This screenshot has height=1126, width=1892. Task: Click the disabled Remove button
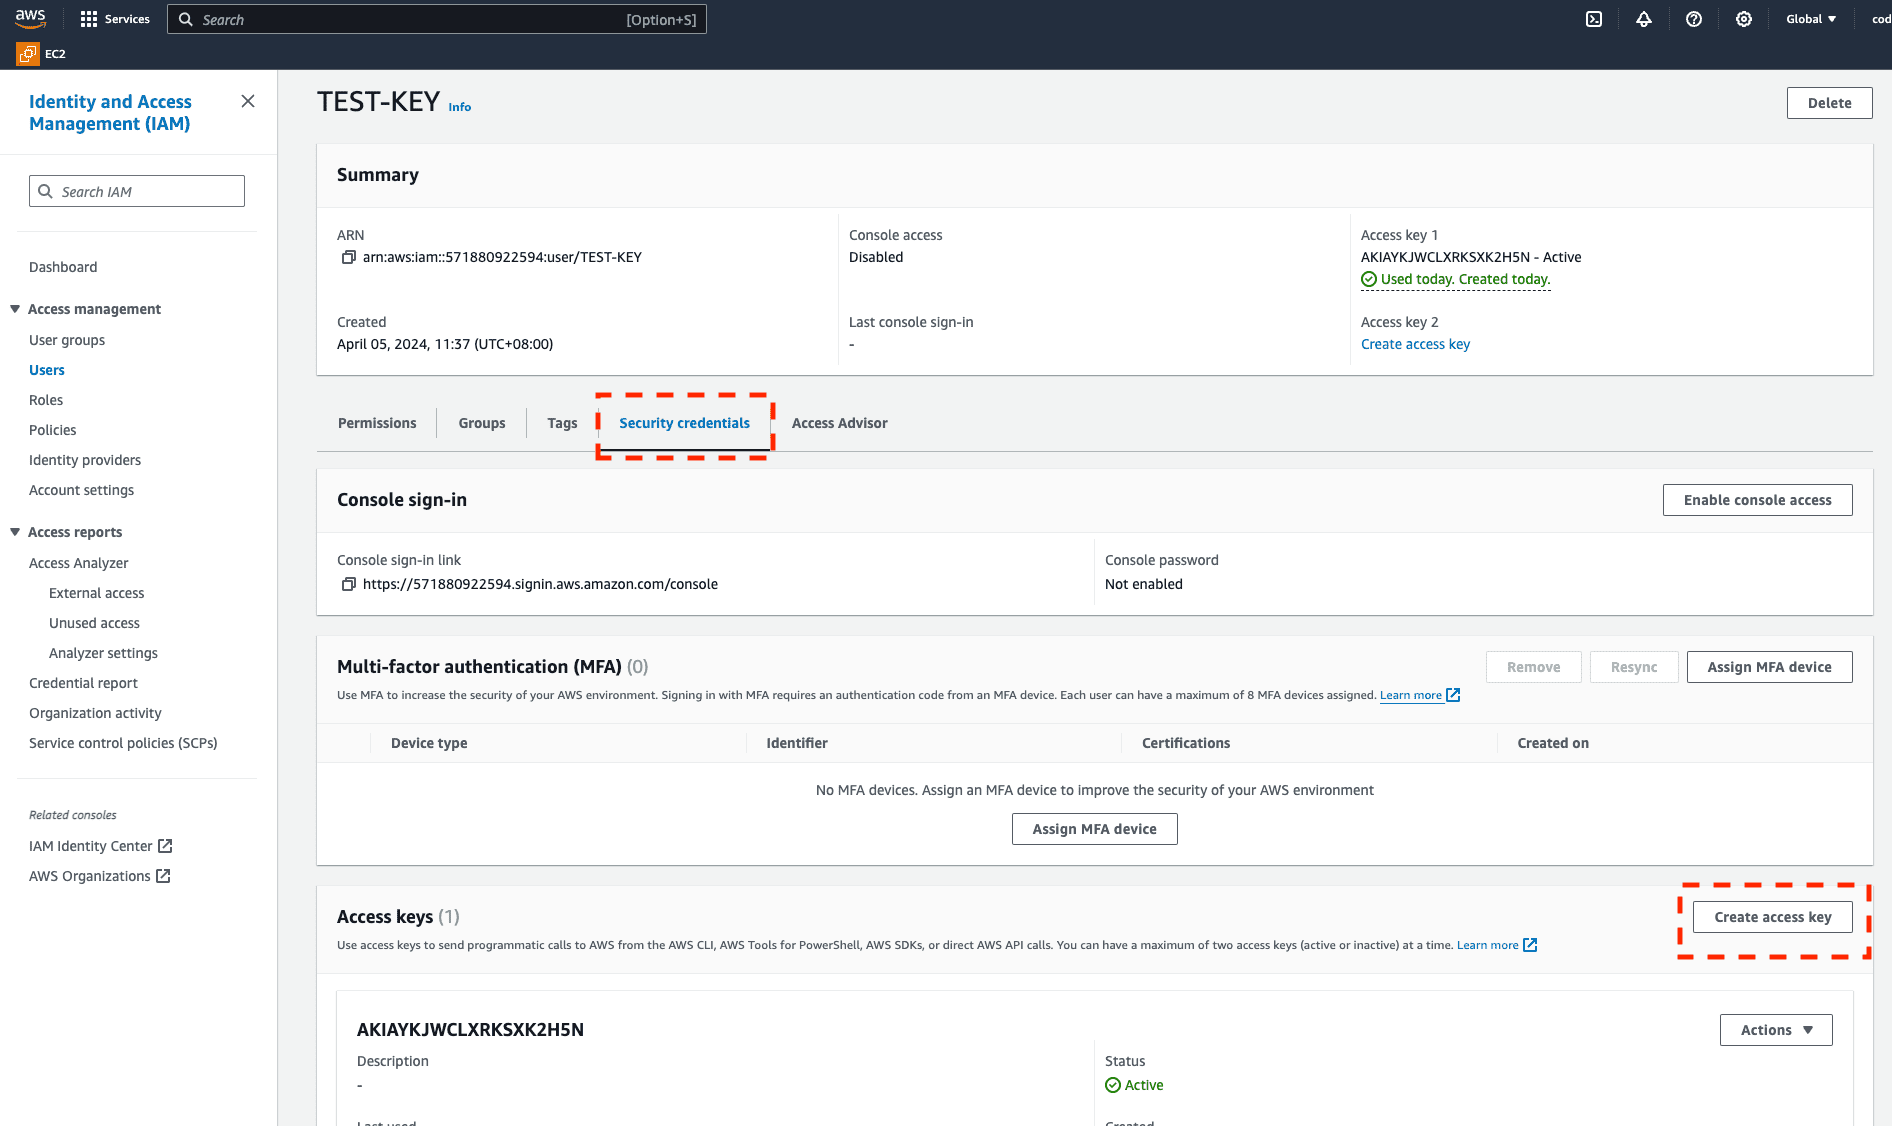(1533, 667)
